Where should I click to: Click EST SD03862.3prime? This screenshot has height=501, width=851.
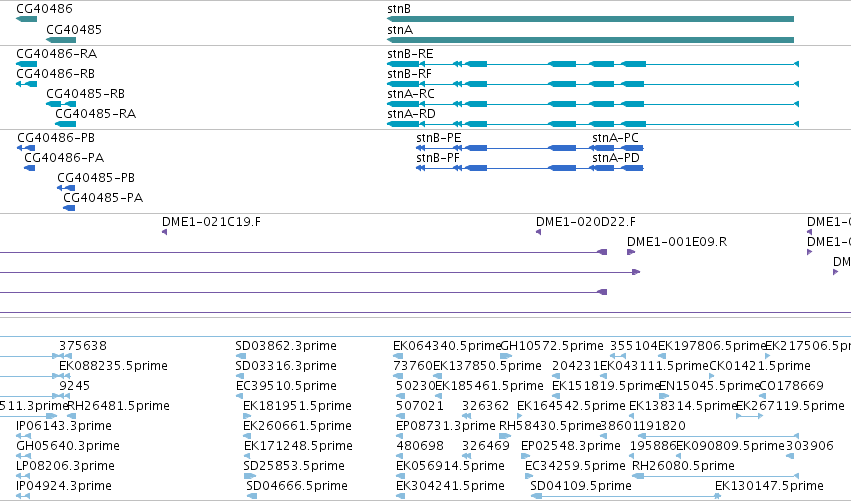tap(286, 346)
